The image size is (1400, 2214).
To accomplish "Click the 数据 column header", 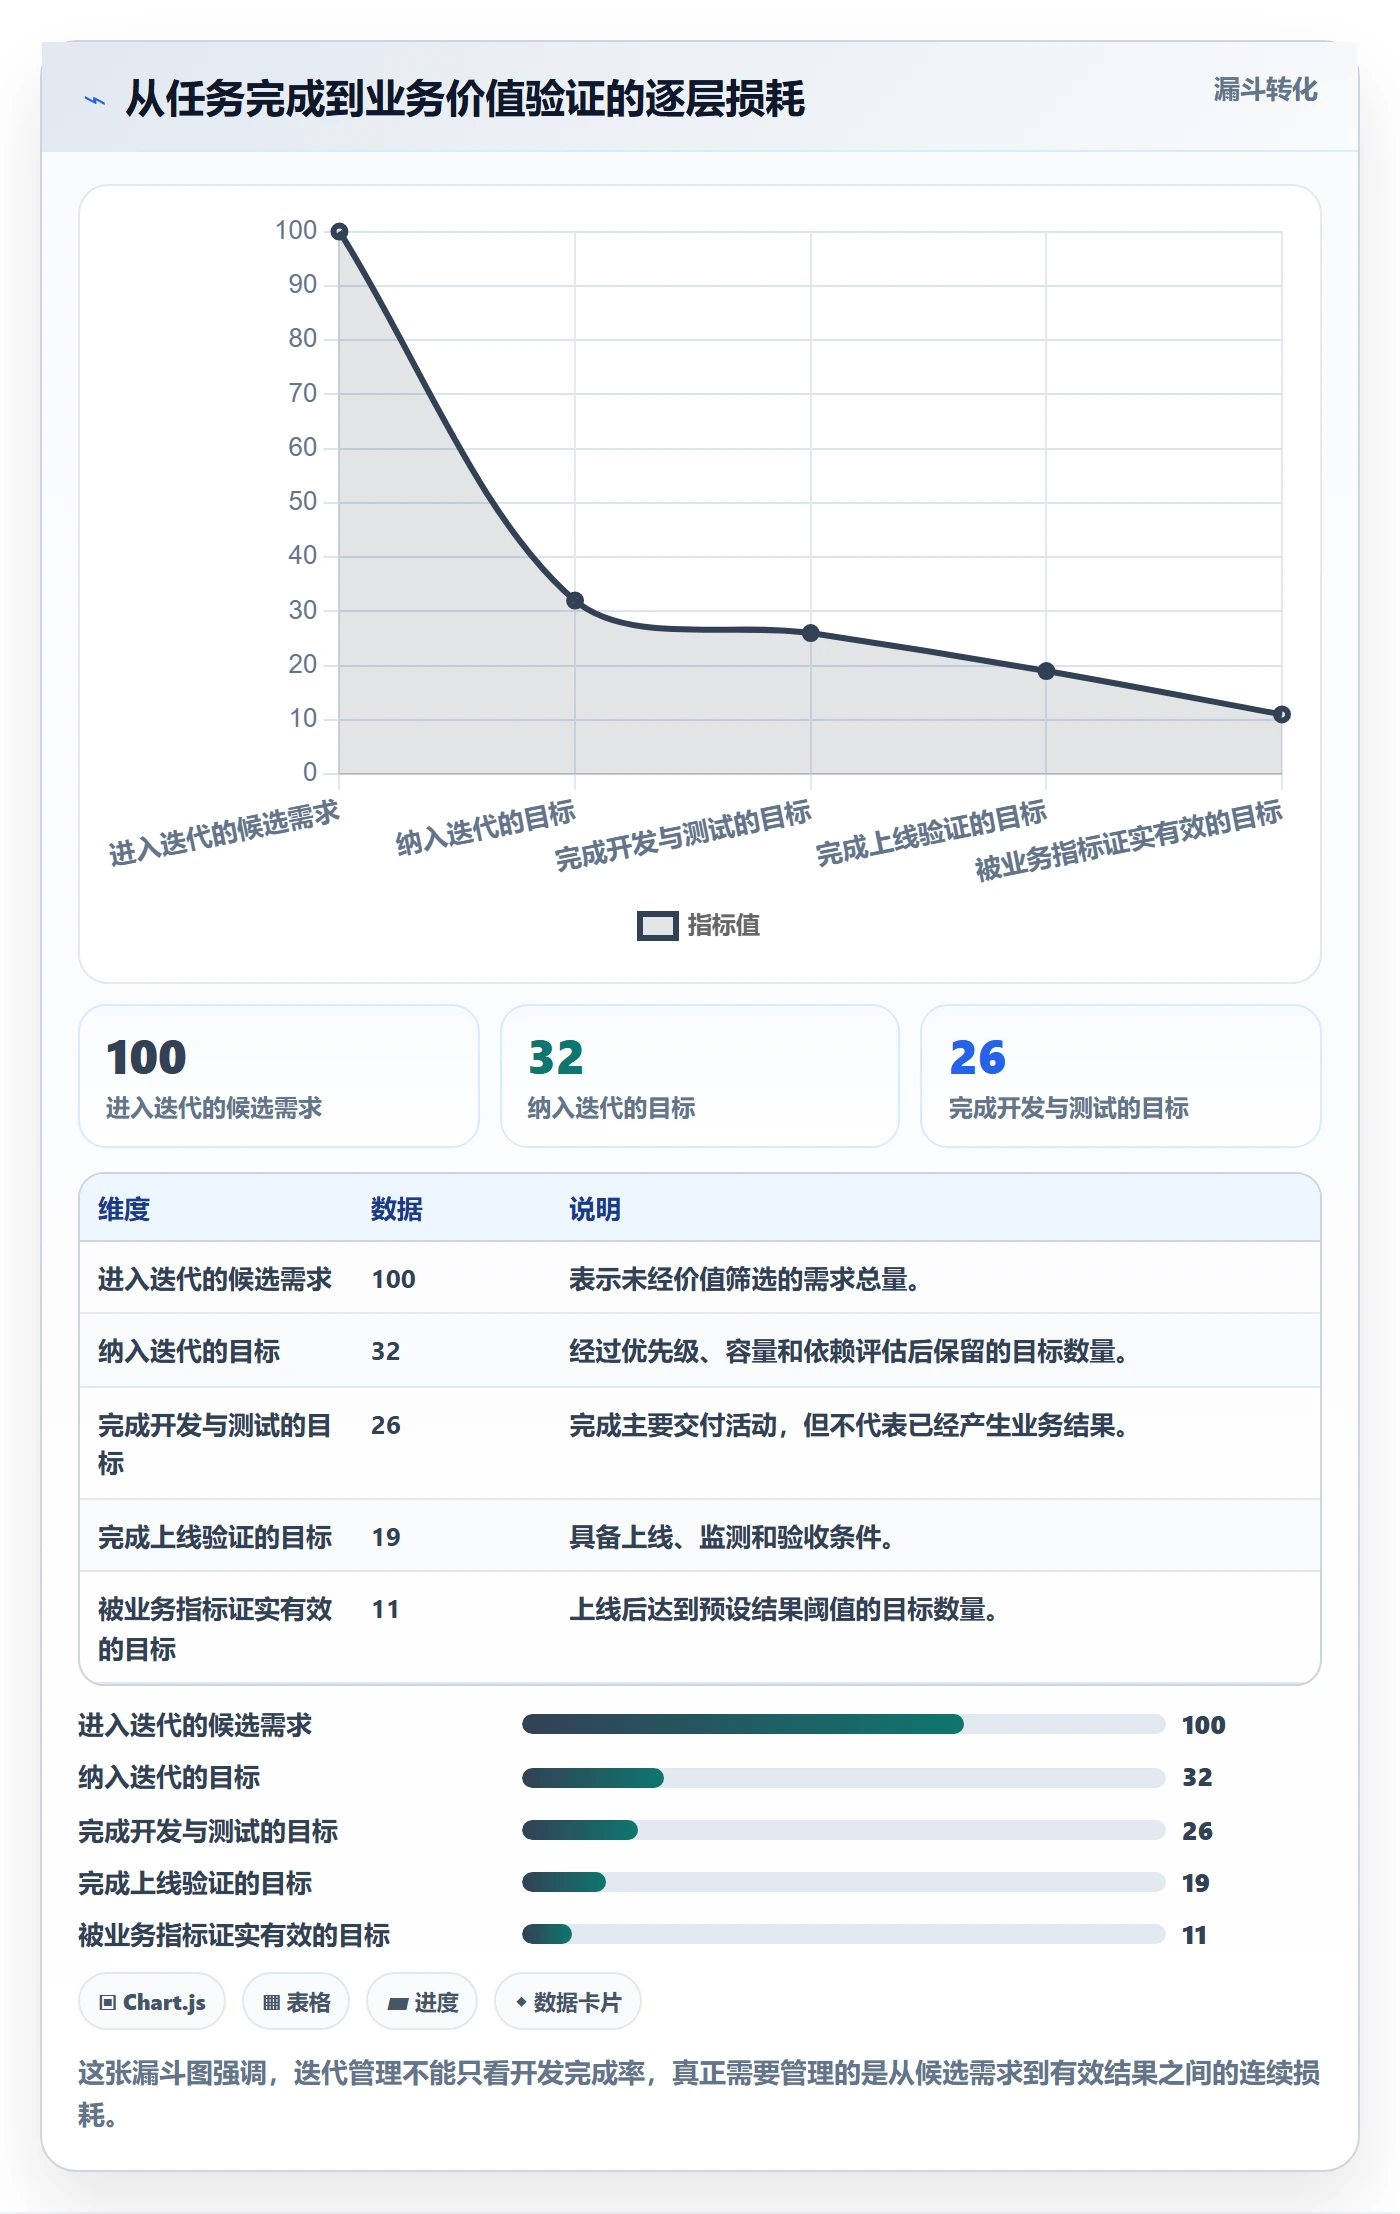I will tap(397, 1209).
